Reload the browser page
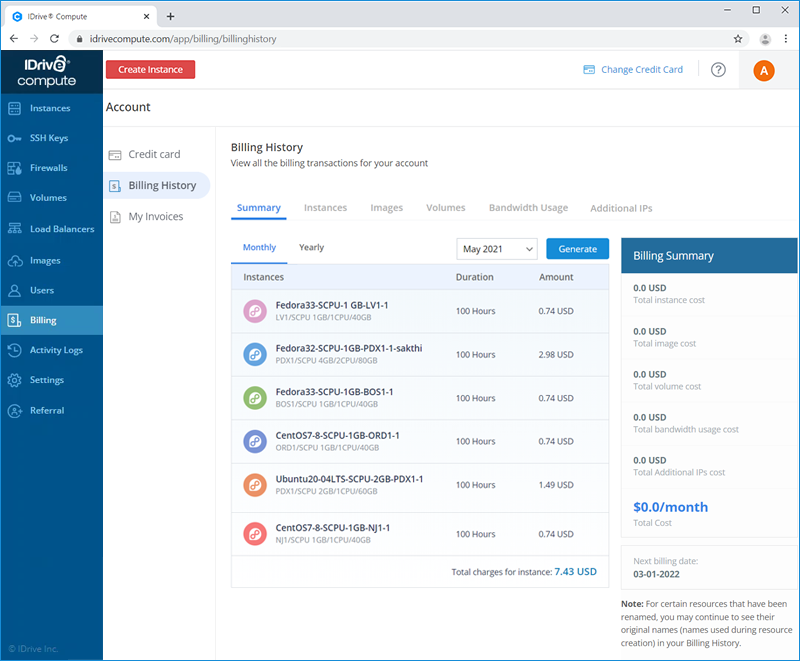Screen dimensions: 800x661 (x=55, y=39)
